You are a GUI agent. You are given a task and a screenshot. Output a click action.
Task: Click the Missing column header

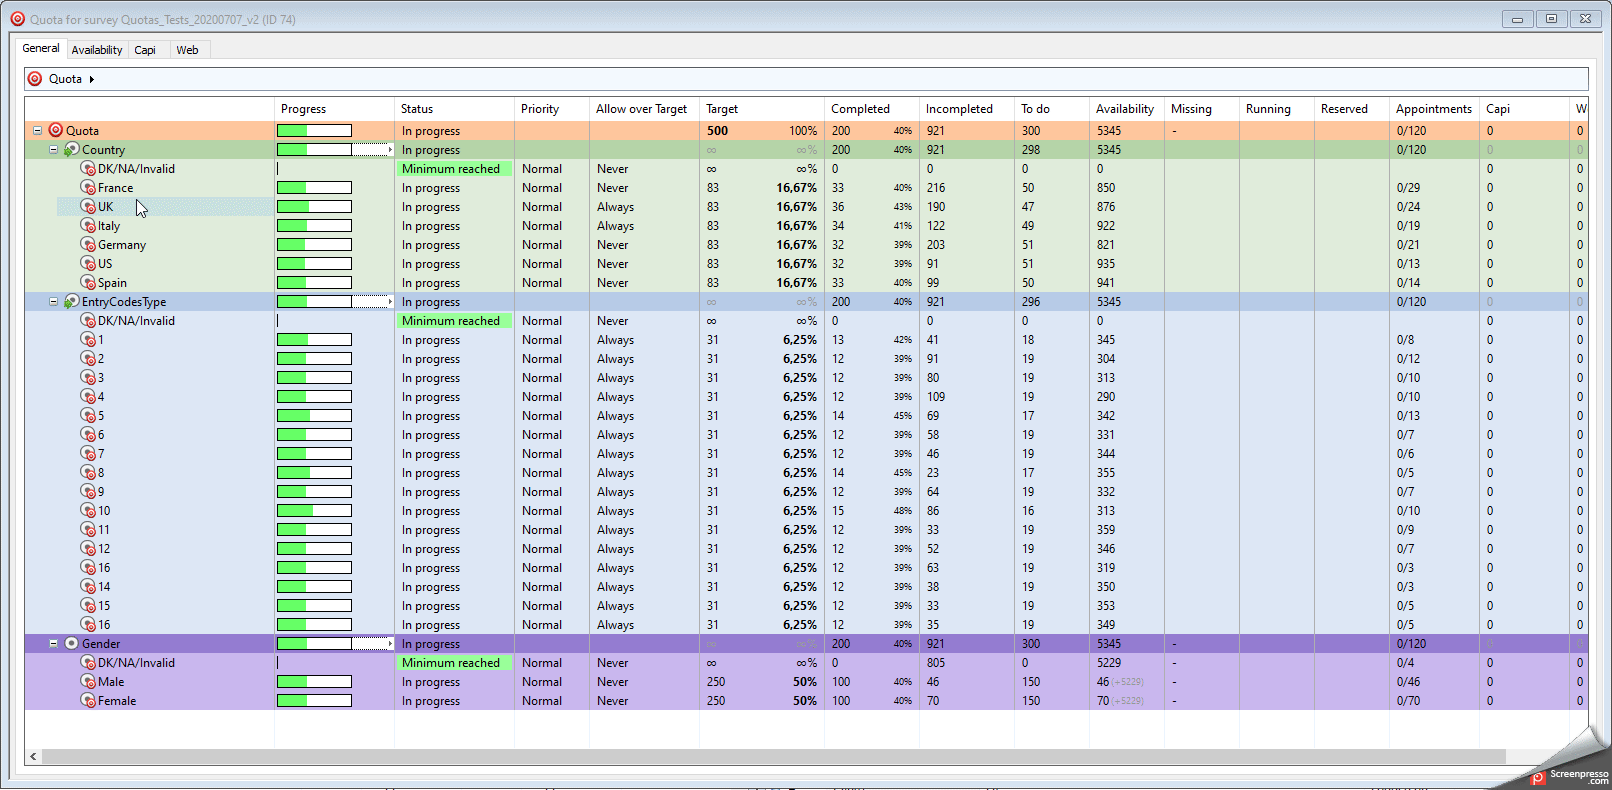tap(1201, 108)
